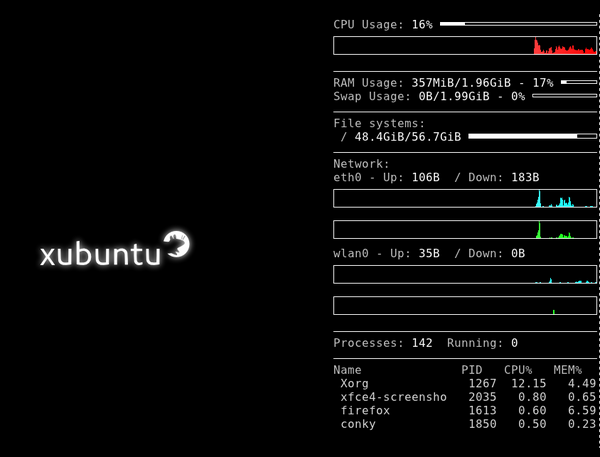
Task: Click the red CPU history graph
Action: 465,46
